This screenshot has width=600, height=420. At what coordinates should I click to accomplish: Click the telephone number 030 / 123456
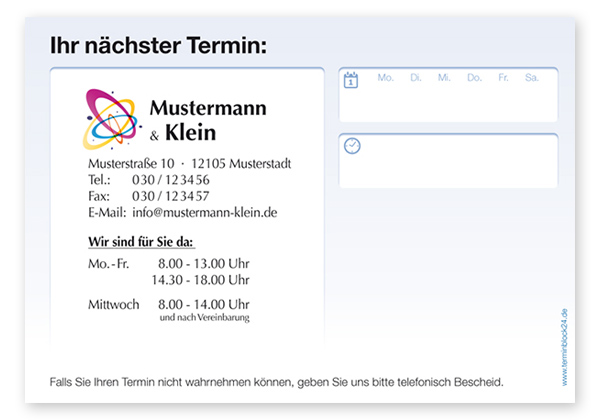pyautogui.click(x=171, y=180)
